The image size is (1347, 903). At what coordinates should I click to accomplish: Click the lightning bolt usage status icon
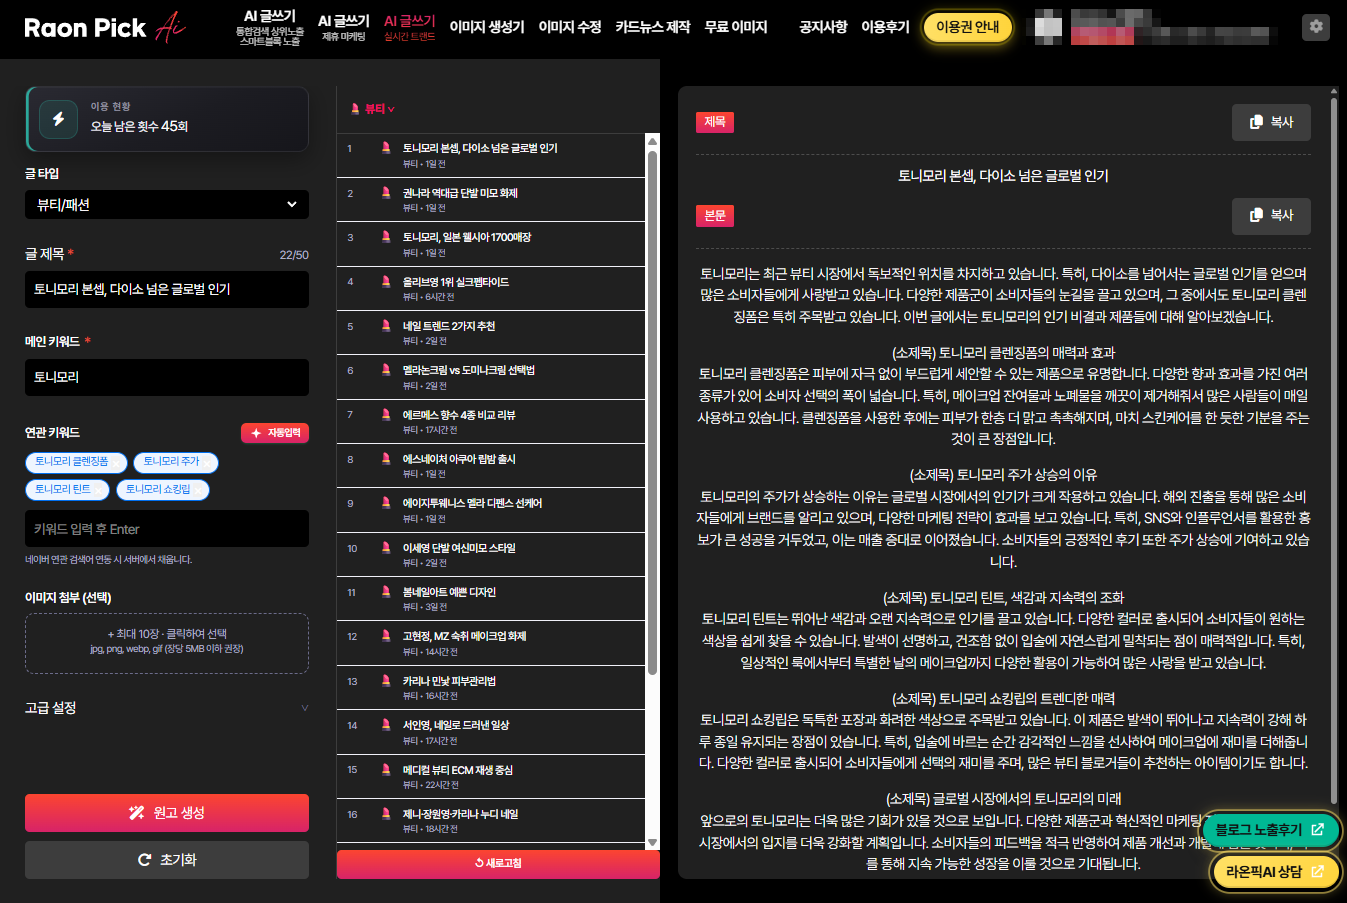tap(58, 119)
